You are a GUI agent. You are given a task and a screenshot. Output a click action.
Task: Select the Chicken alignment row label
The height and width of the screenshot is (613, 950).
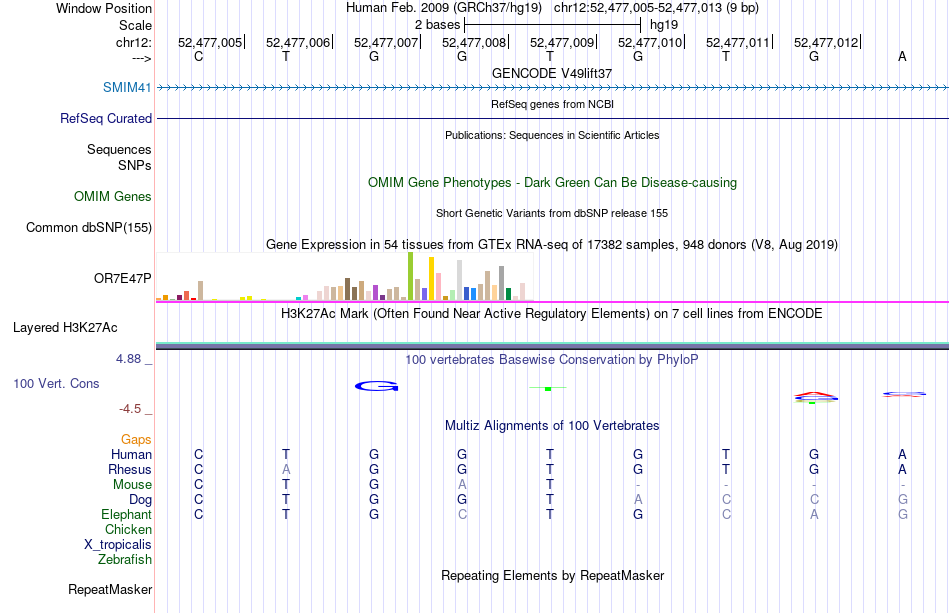tap(128, 529)
